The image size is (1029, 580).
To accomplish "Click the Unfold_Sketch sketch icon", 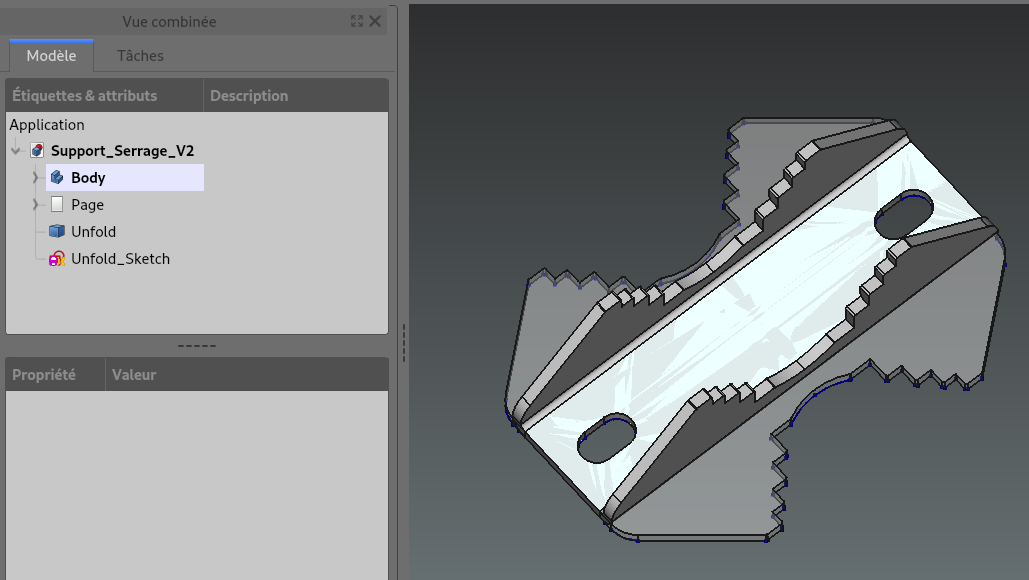I will 57,259.
